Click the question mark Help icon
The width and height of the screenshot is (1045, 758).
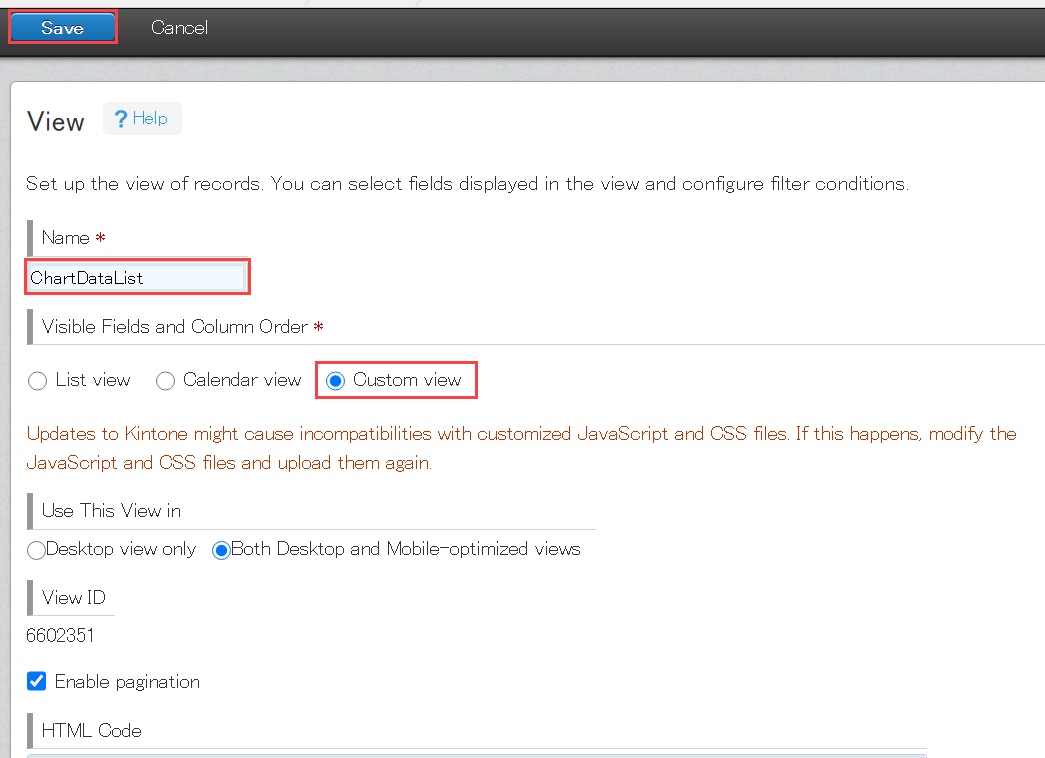tap(121, 119)
